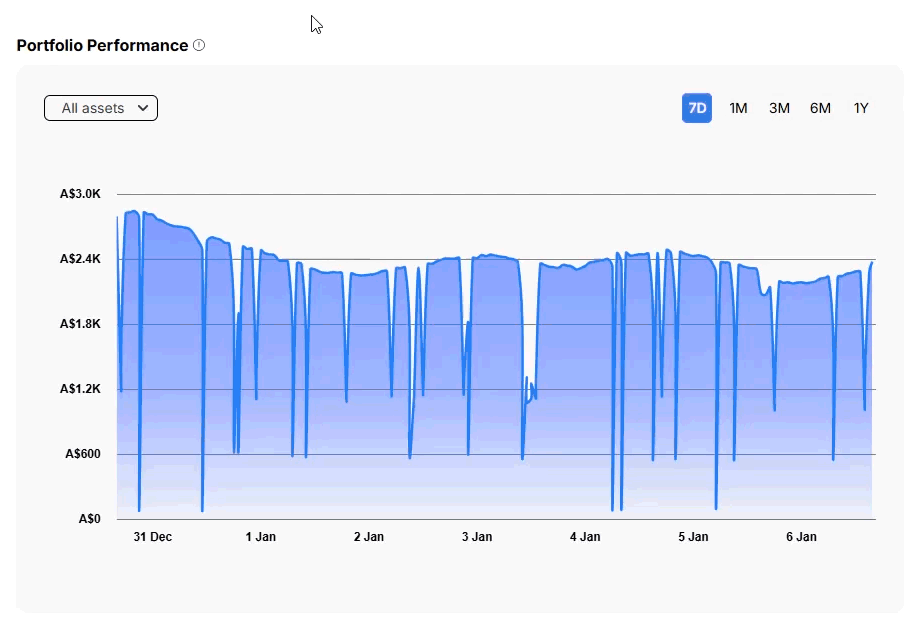Choose the 6M time range
Screen dimensions: 920x630
[820, 108]
